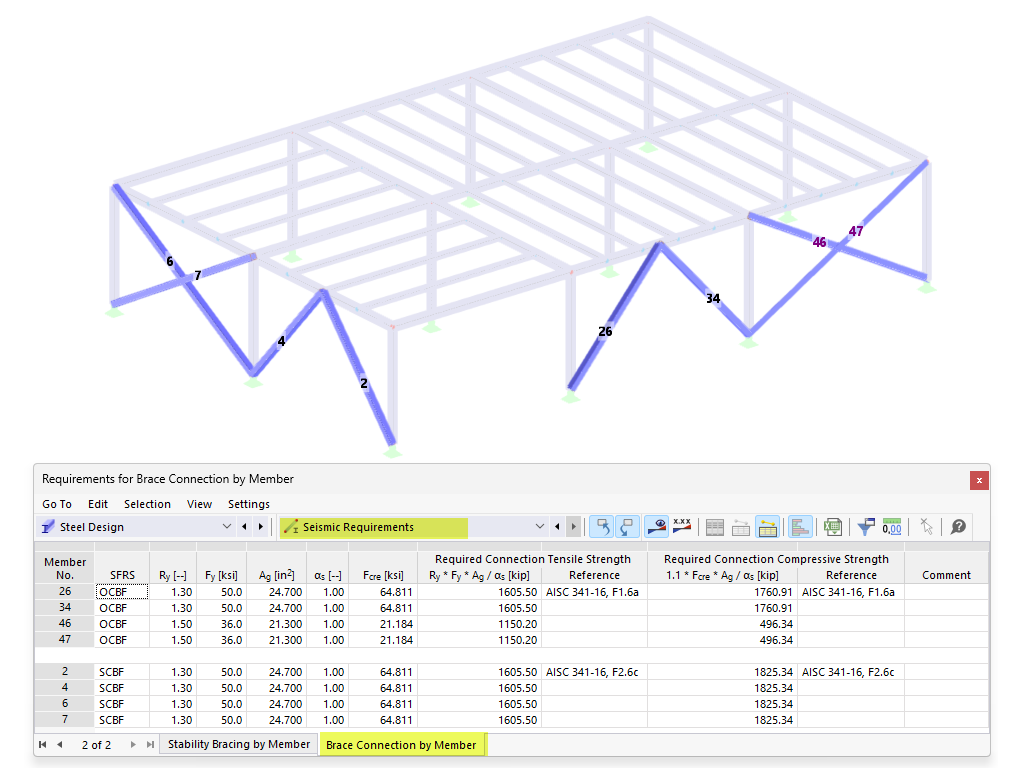This screenshot has width=1024, height=768.
Task: Click the Selection menu entry
Action: point(147,504)
